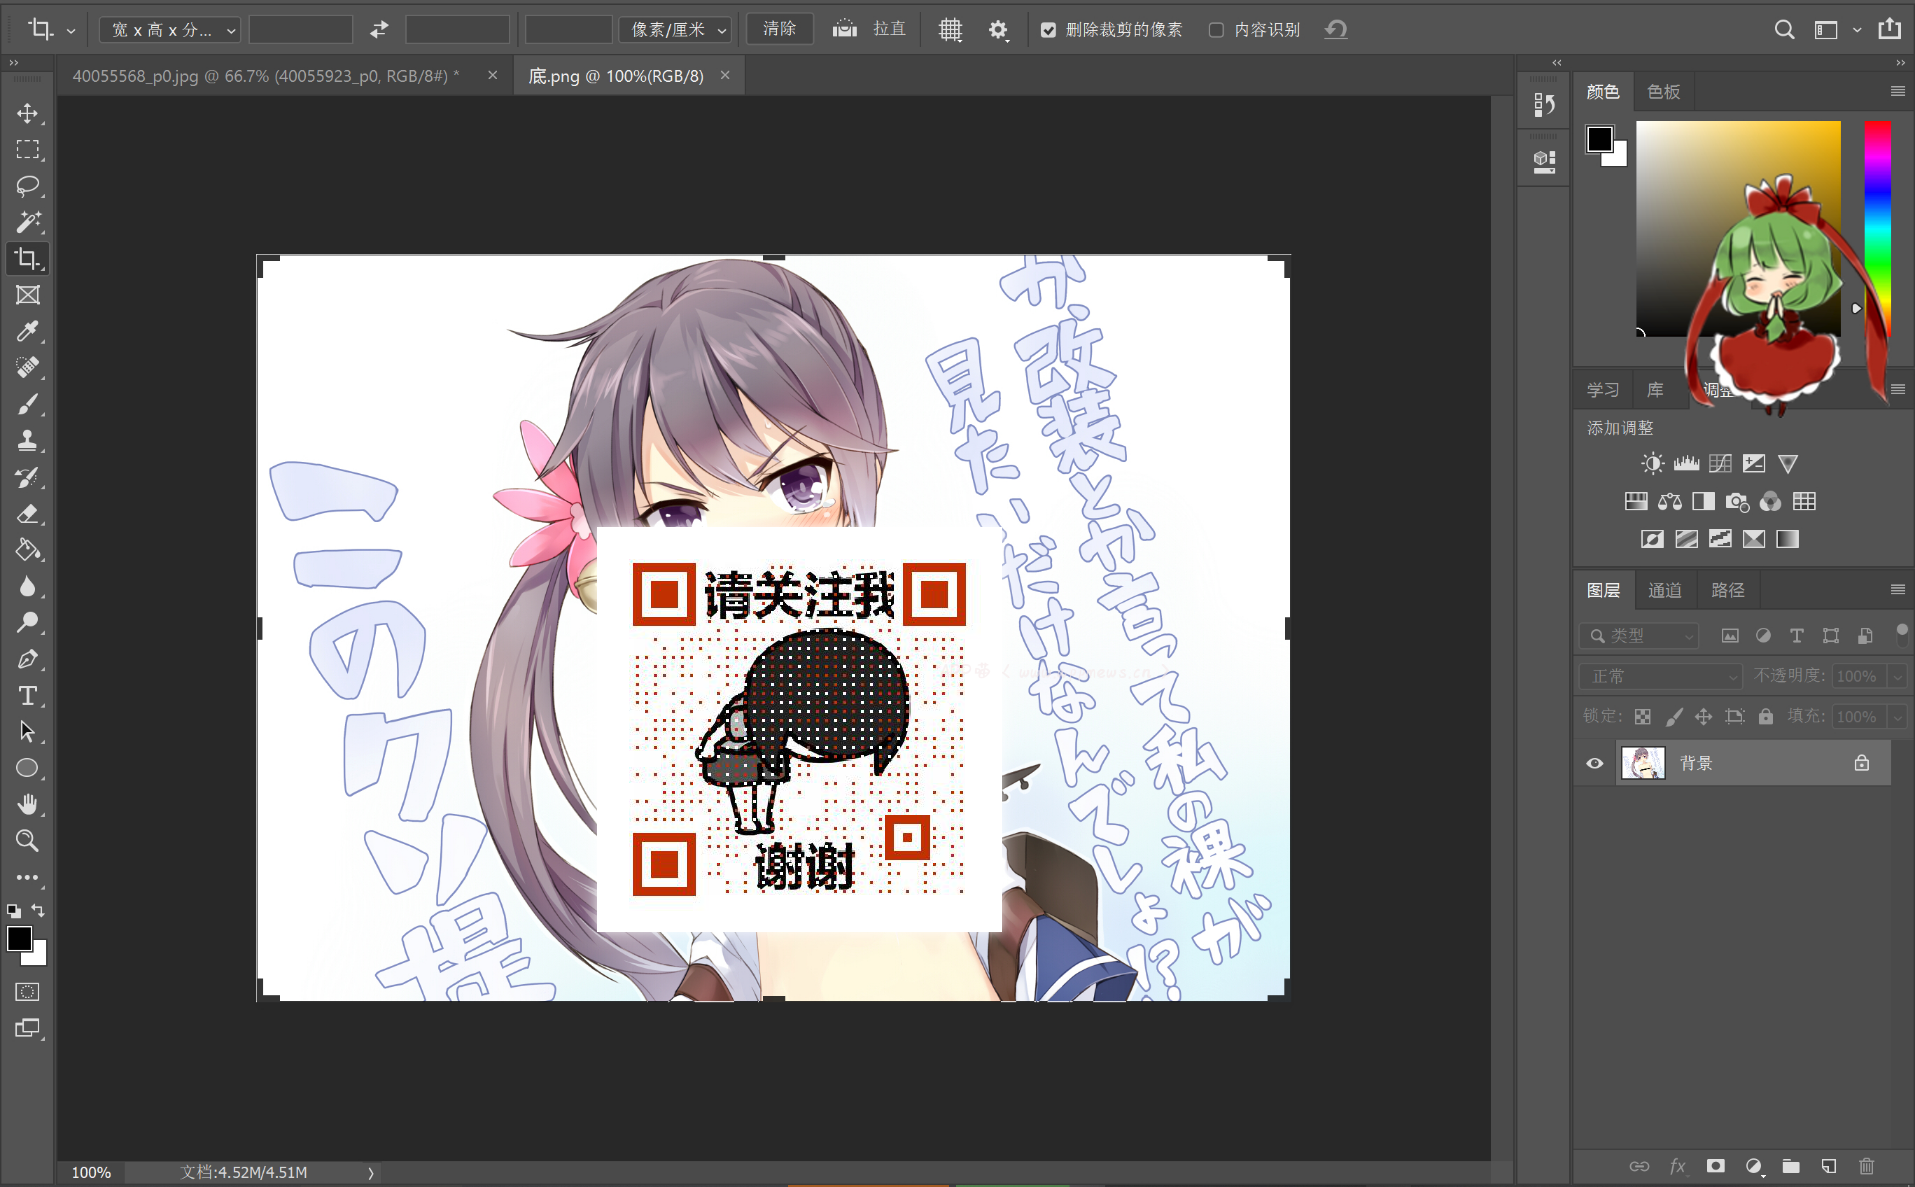Select the Brush tool
This screenshot has height=1187, width=1915.
coord(27,404)
